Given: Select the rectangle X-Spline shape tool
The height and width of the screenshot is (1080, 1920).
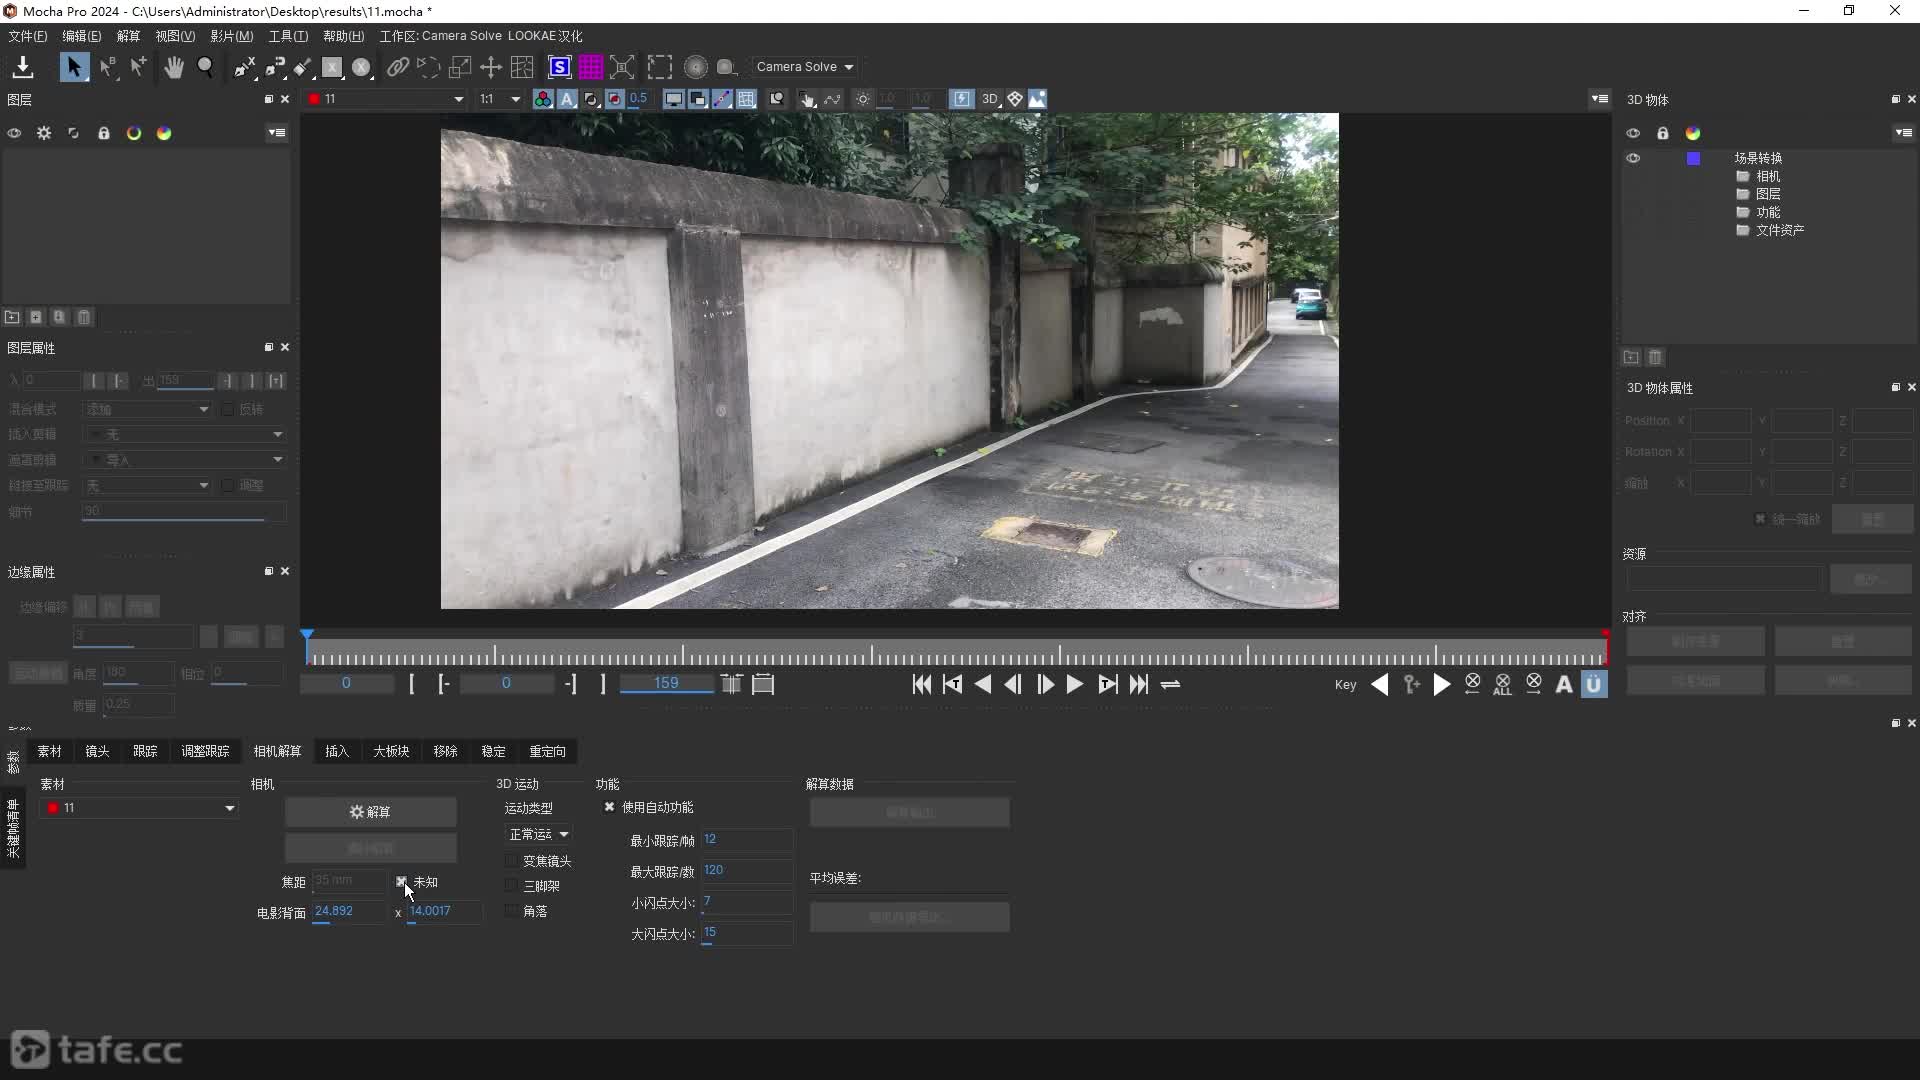Looking at the screenshot, I should pos(332,67).
